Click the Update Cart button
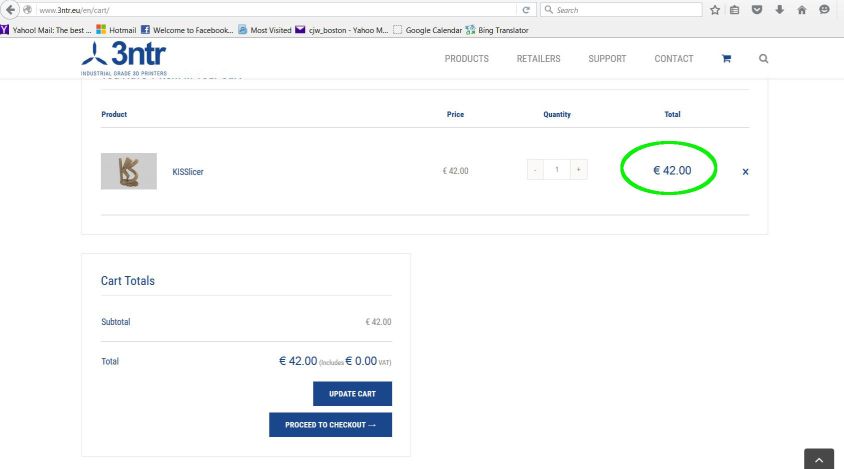This screenshot has height=469, width=844. [x=353, y=394]
